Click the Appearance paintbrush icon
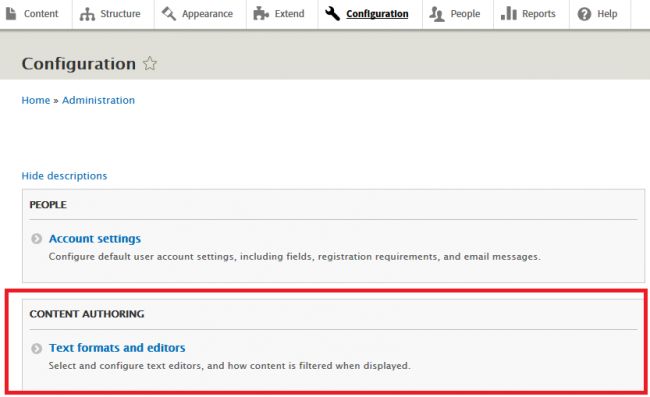Screen dimensions: 650x397 click(169, 14)
